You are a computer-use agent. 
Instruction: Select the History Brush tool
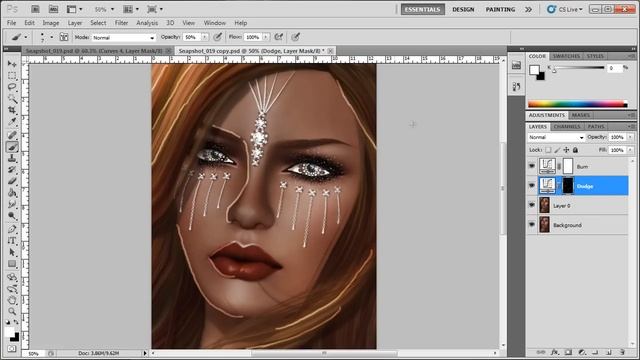(x=12, y=170)
